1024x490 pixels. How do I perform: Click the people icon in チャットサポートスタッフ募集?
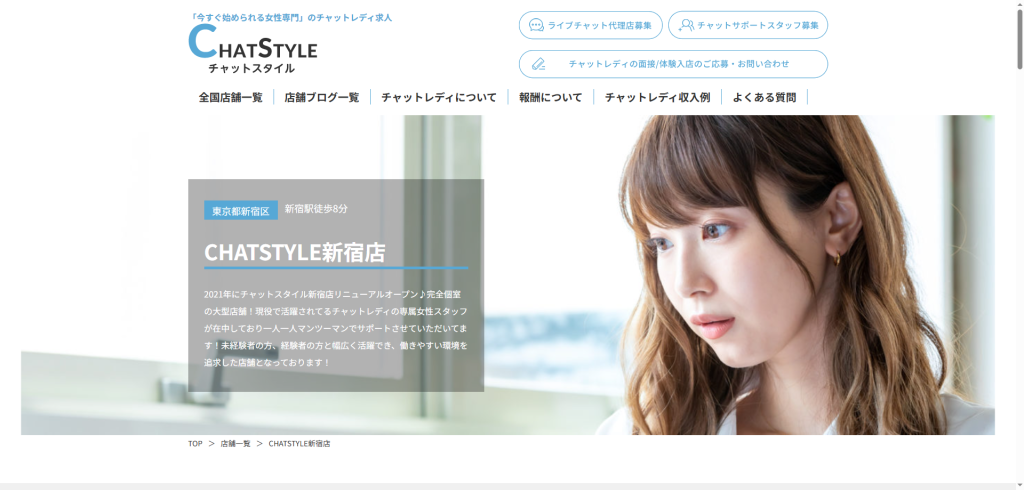686,25
